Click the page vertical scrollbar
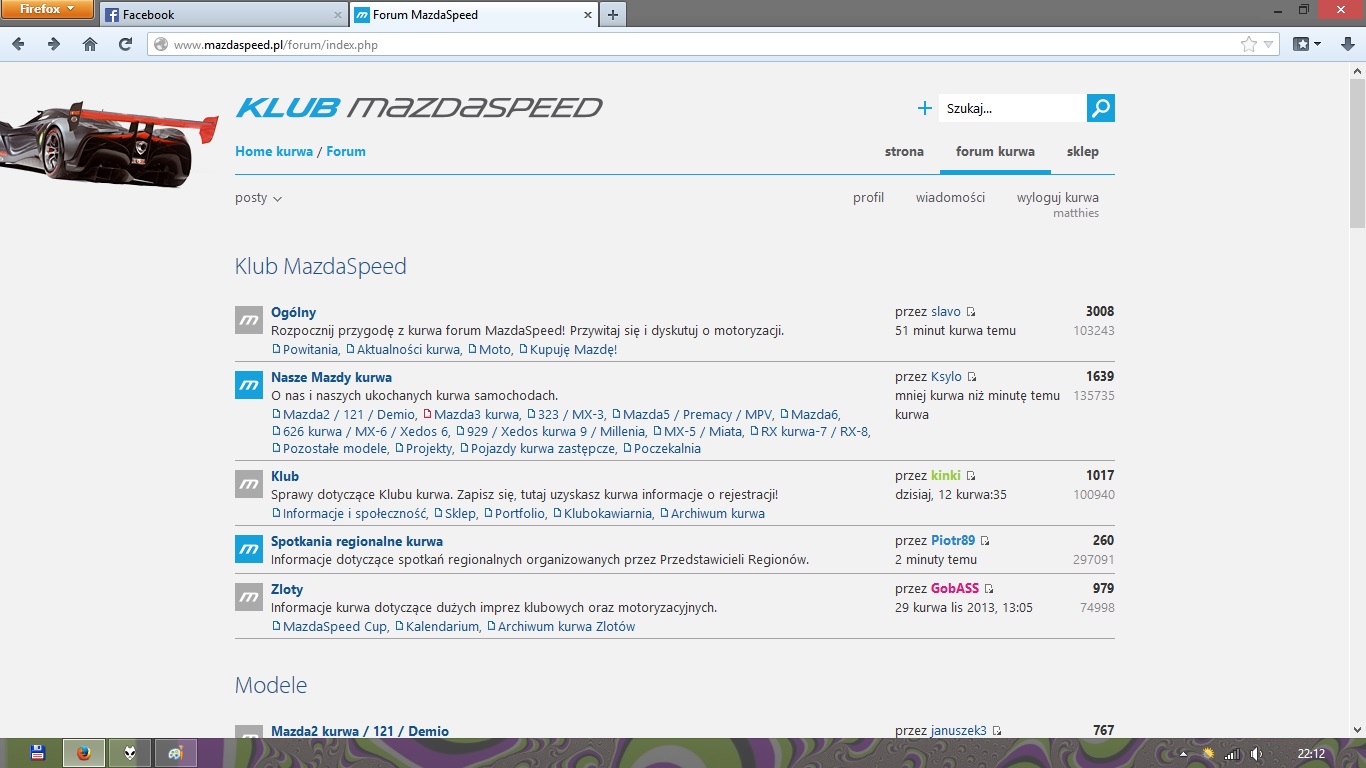Viewport: 1366px width, 768px height. [1357, 400]
